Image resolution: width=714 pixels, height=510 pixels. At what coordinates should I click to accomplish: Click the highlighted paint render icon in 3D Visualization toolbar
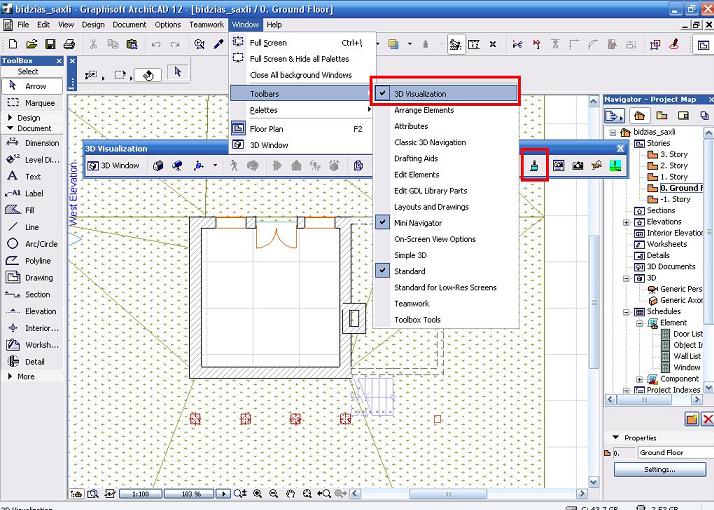[535, 165]
